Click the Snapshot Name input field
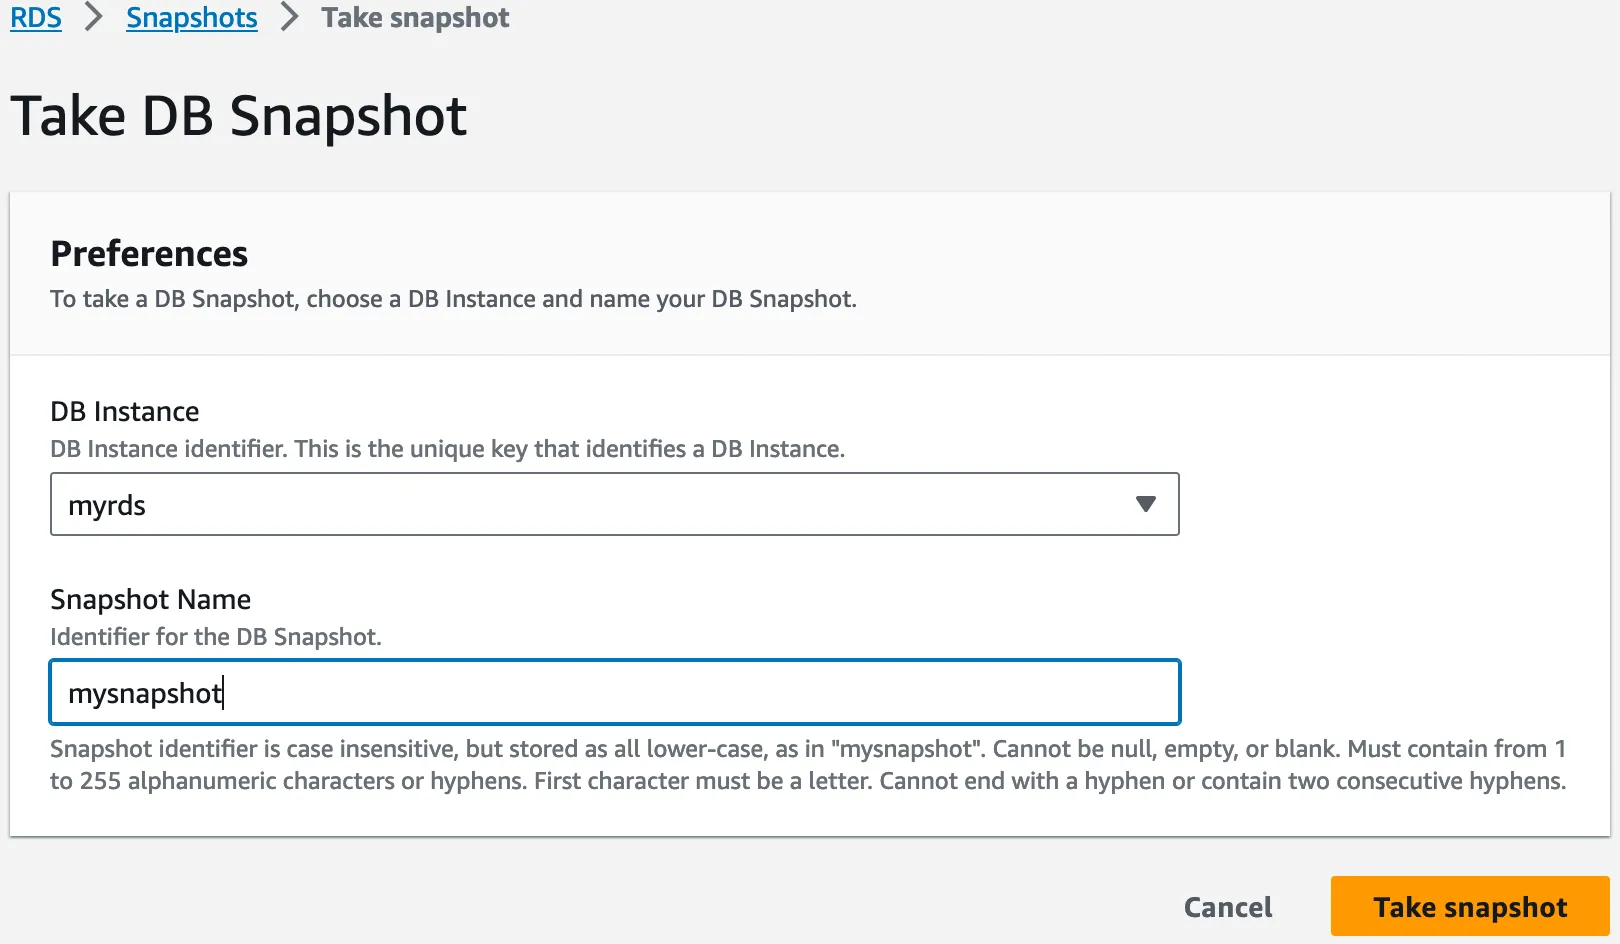Screen dimensions: 1620x944 click(614, 691)
